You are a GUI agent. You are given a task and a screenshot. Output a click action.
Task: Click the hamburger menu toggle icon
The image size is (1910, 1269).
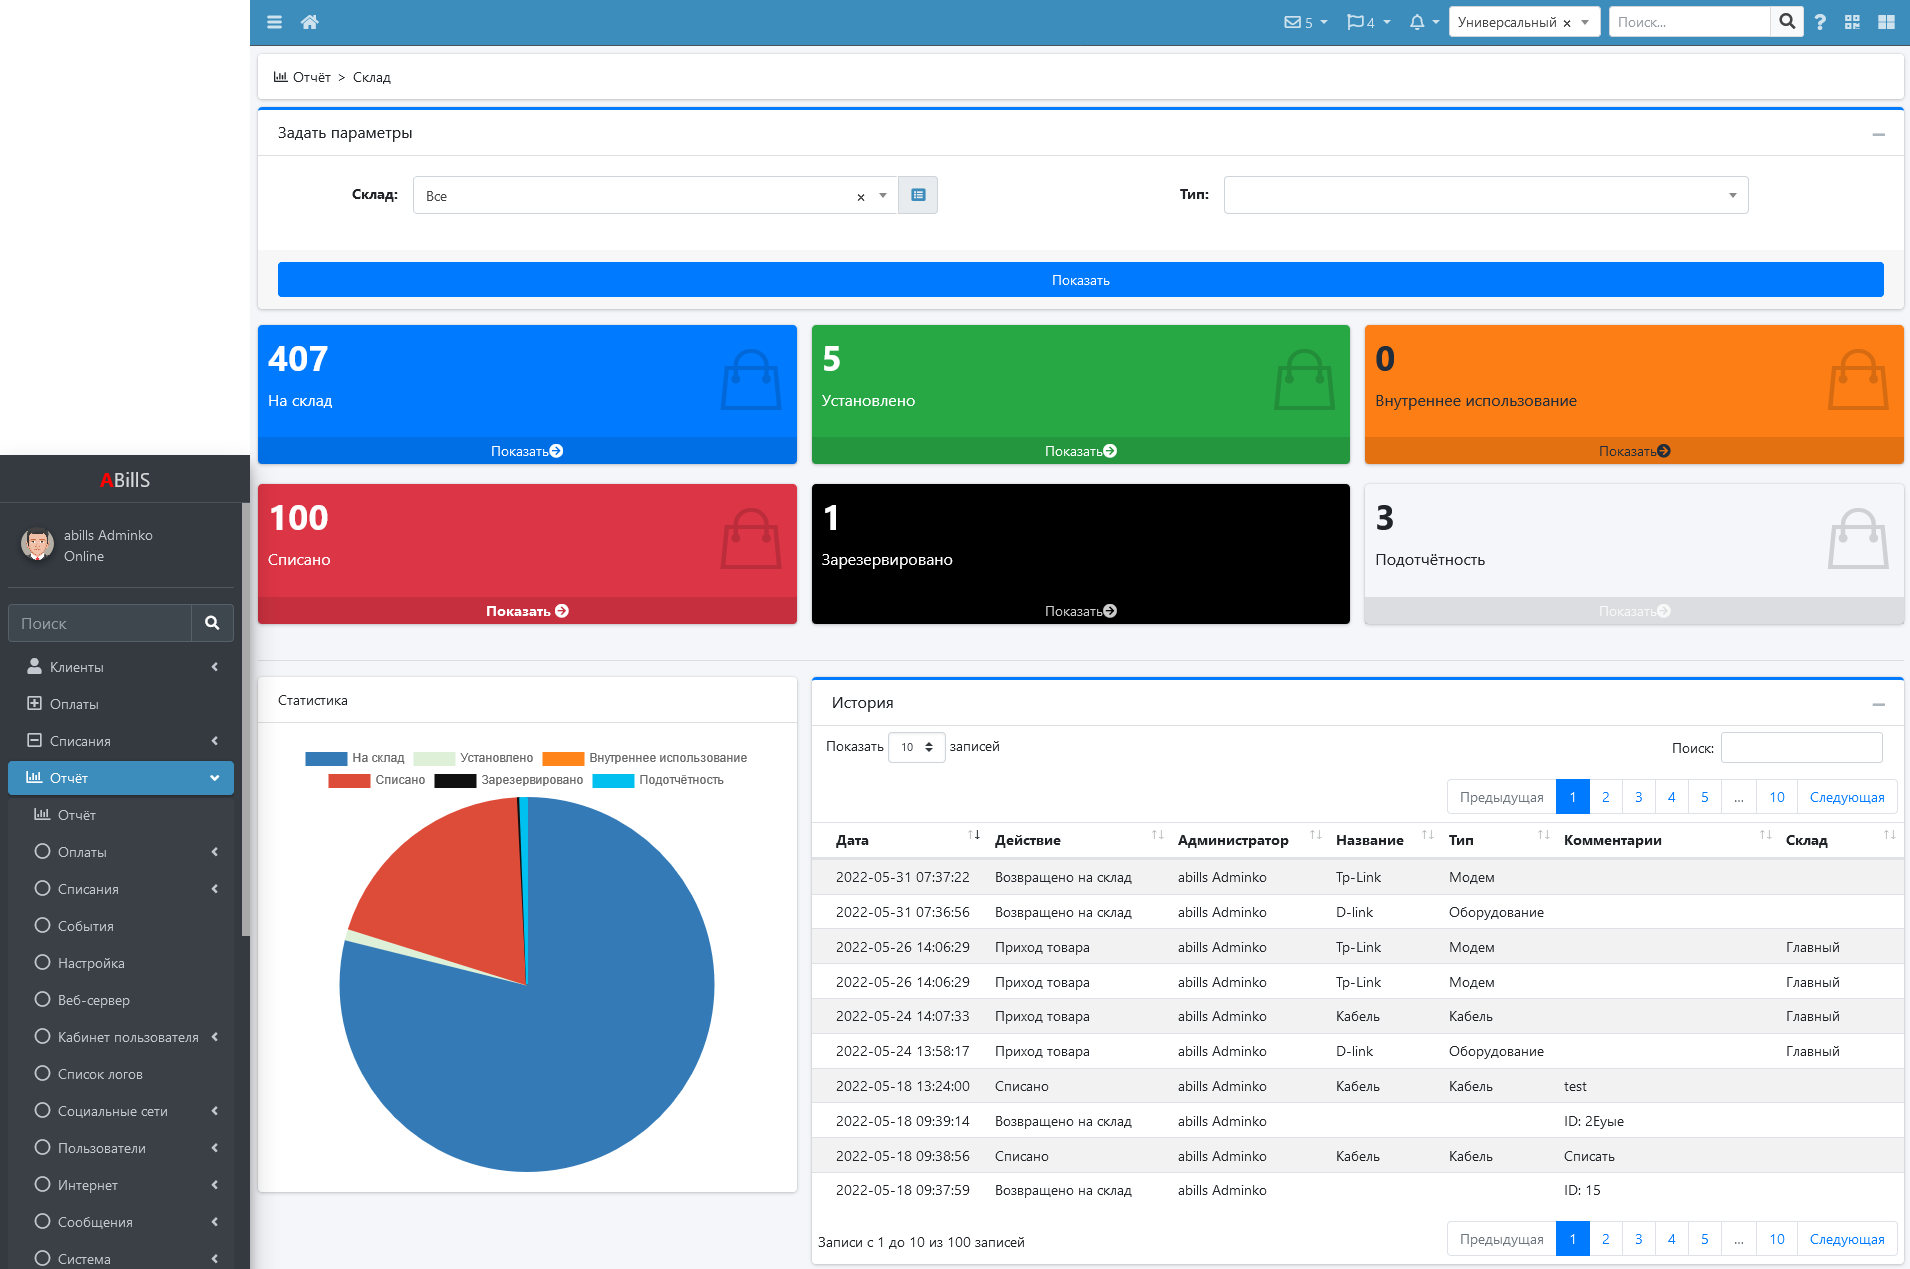tap(274, 22)
